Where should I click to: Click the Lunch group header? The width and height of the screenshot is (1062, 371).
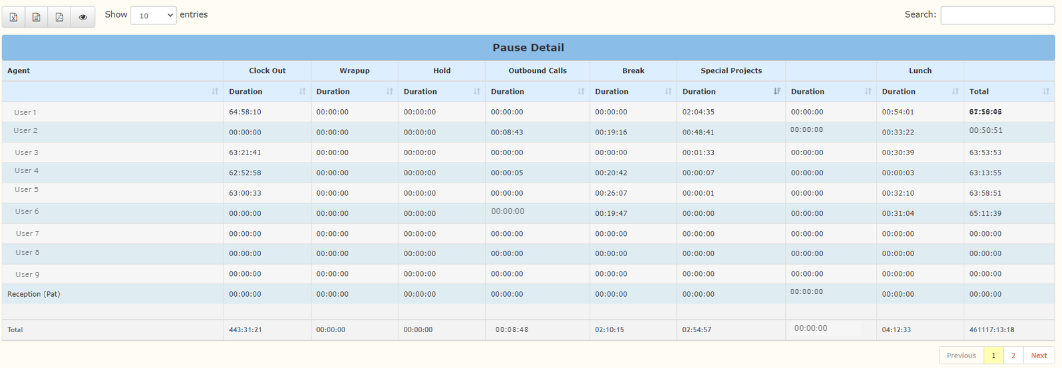click(x=920, y=70)
